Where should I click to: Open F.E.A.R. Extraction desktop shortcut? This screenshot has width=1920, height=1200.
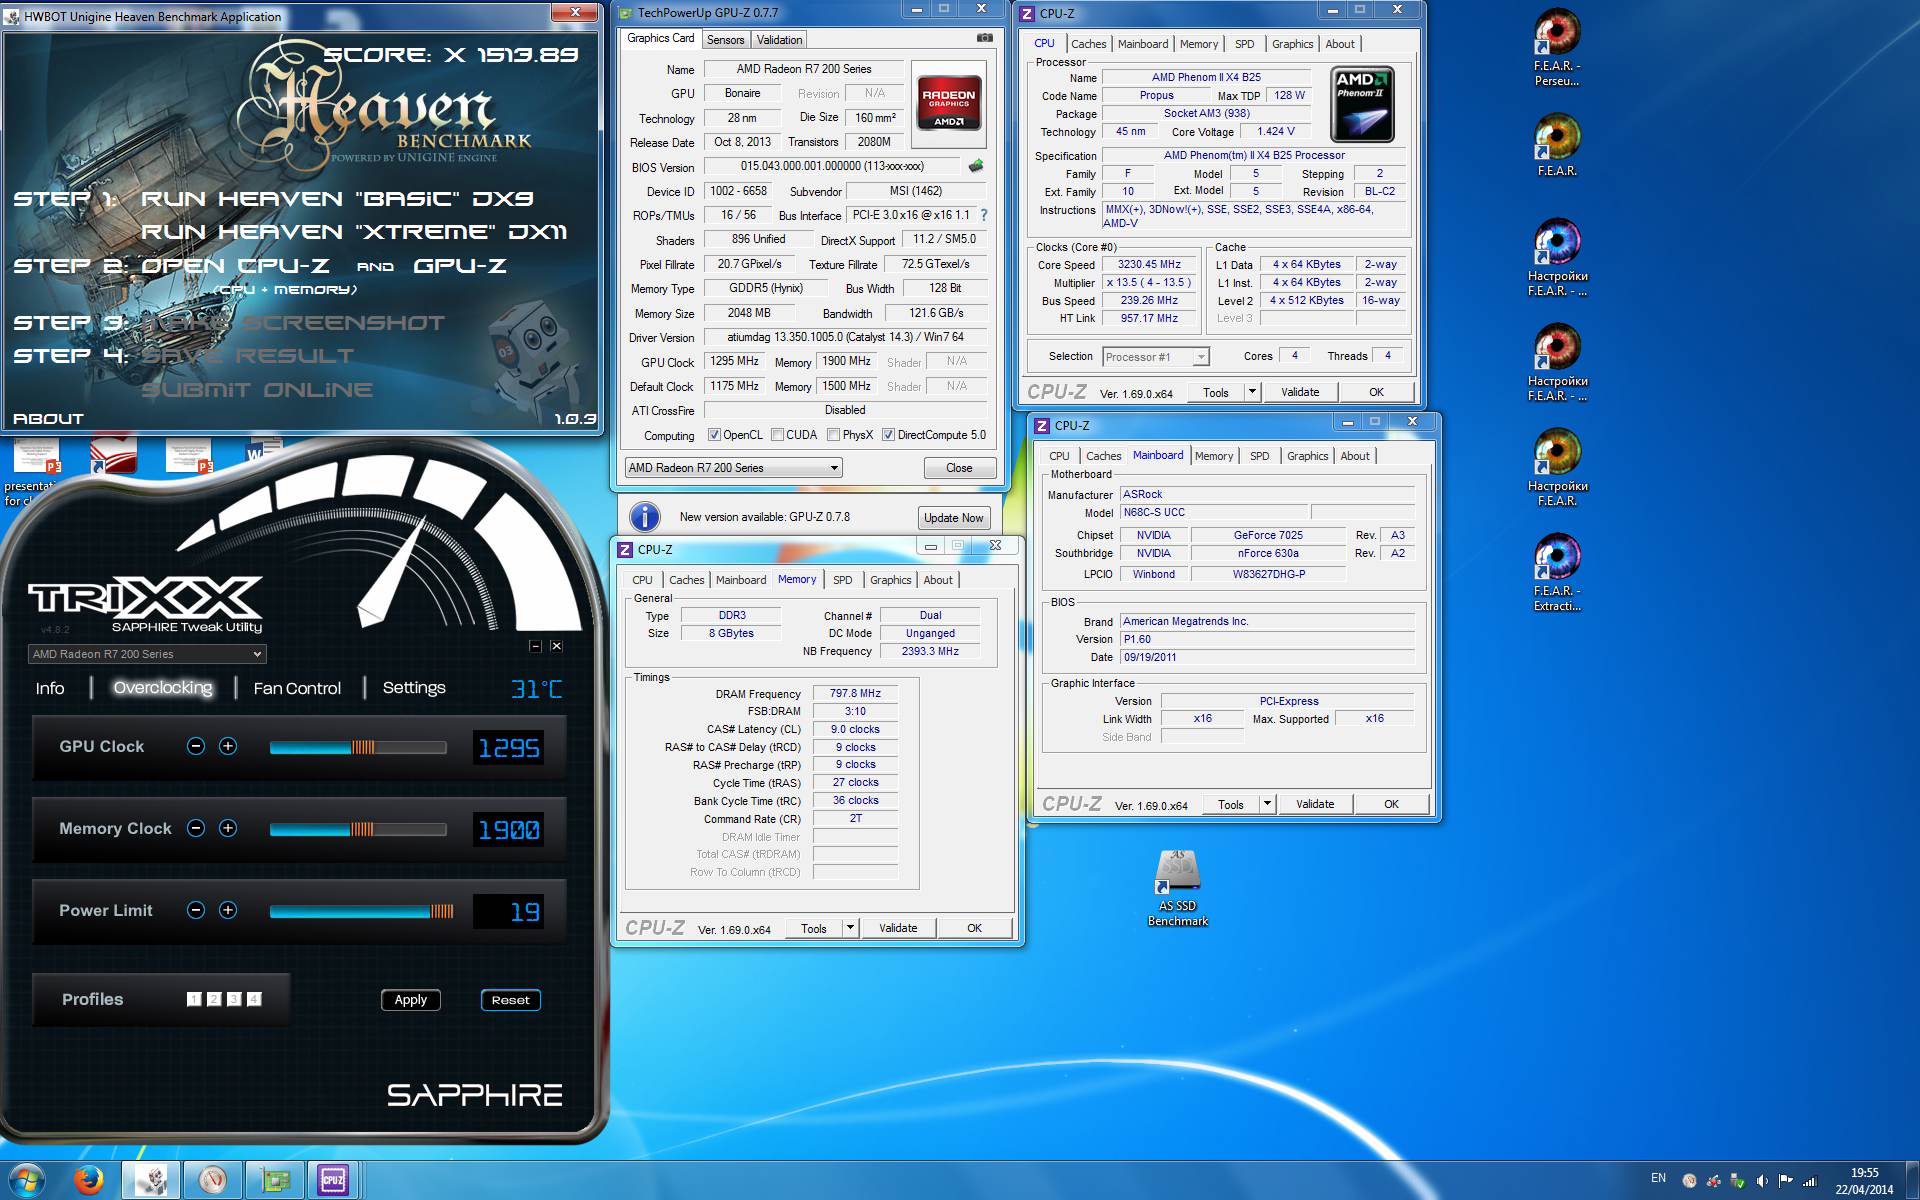point(1557,573)
